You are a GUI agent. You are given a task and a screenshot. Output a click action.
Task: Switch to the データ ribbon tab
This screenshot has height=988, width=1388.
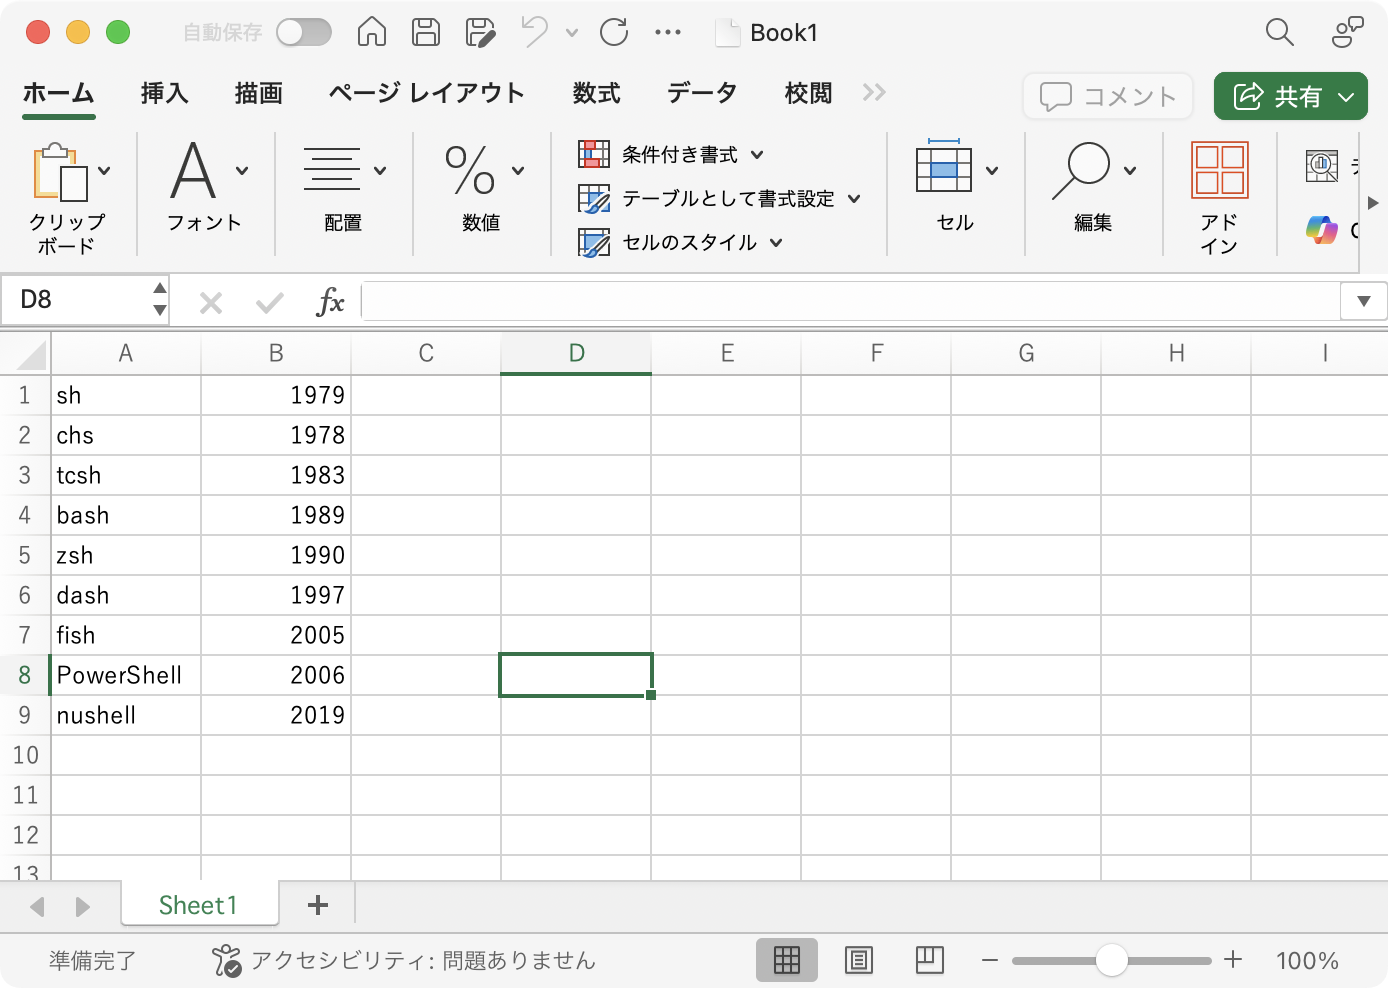[701, 93]
